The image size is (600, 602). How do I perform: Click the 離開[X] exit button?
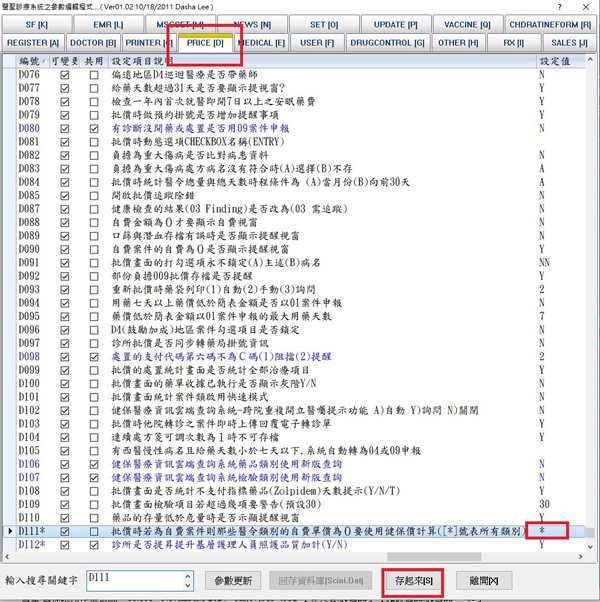483,580
